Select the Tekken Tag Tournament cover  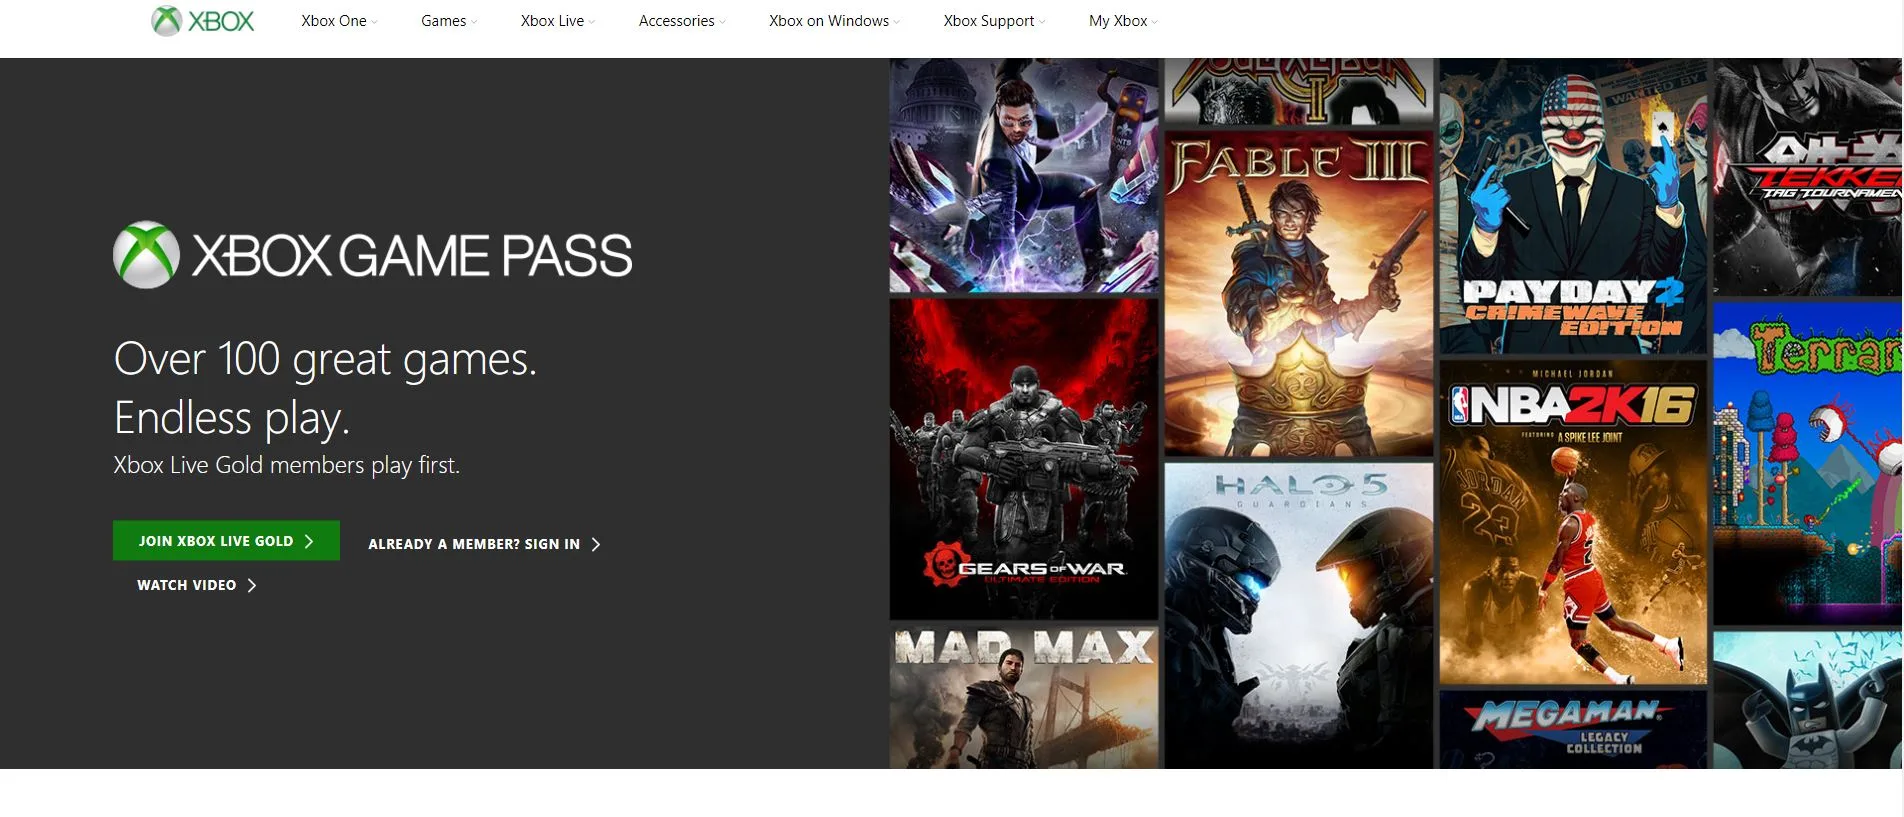[x=1807, y=176]
